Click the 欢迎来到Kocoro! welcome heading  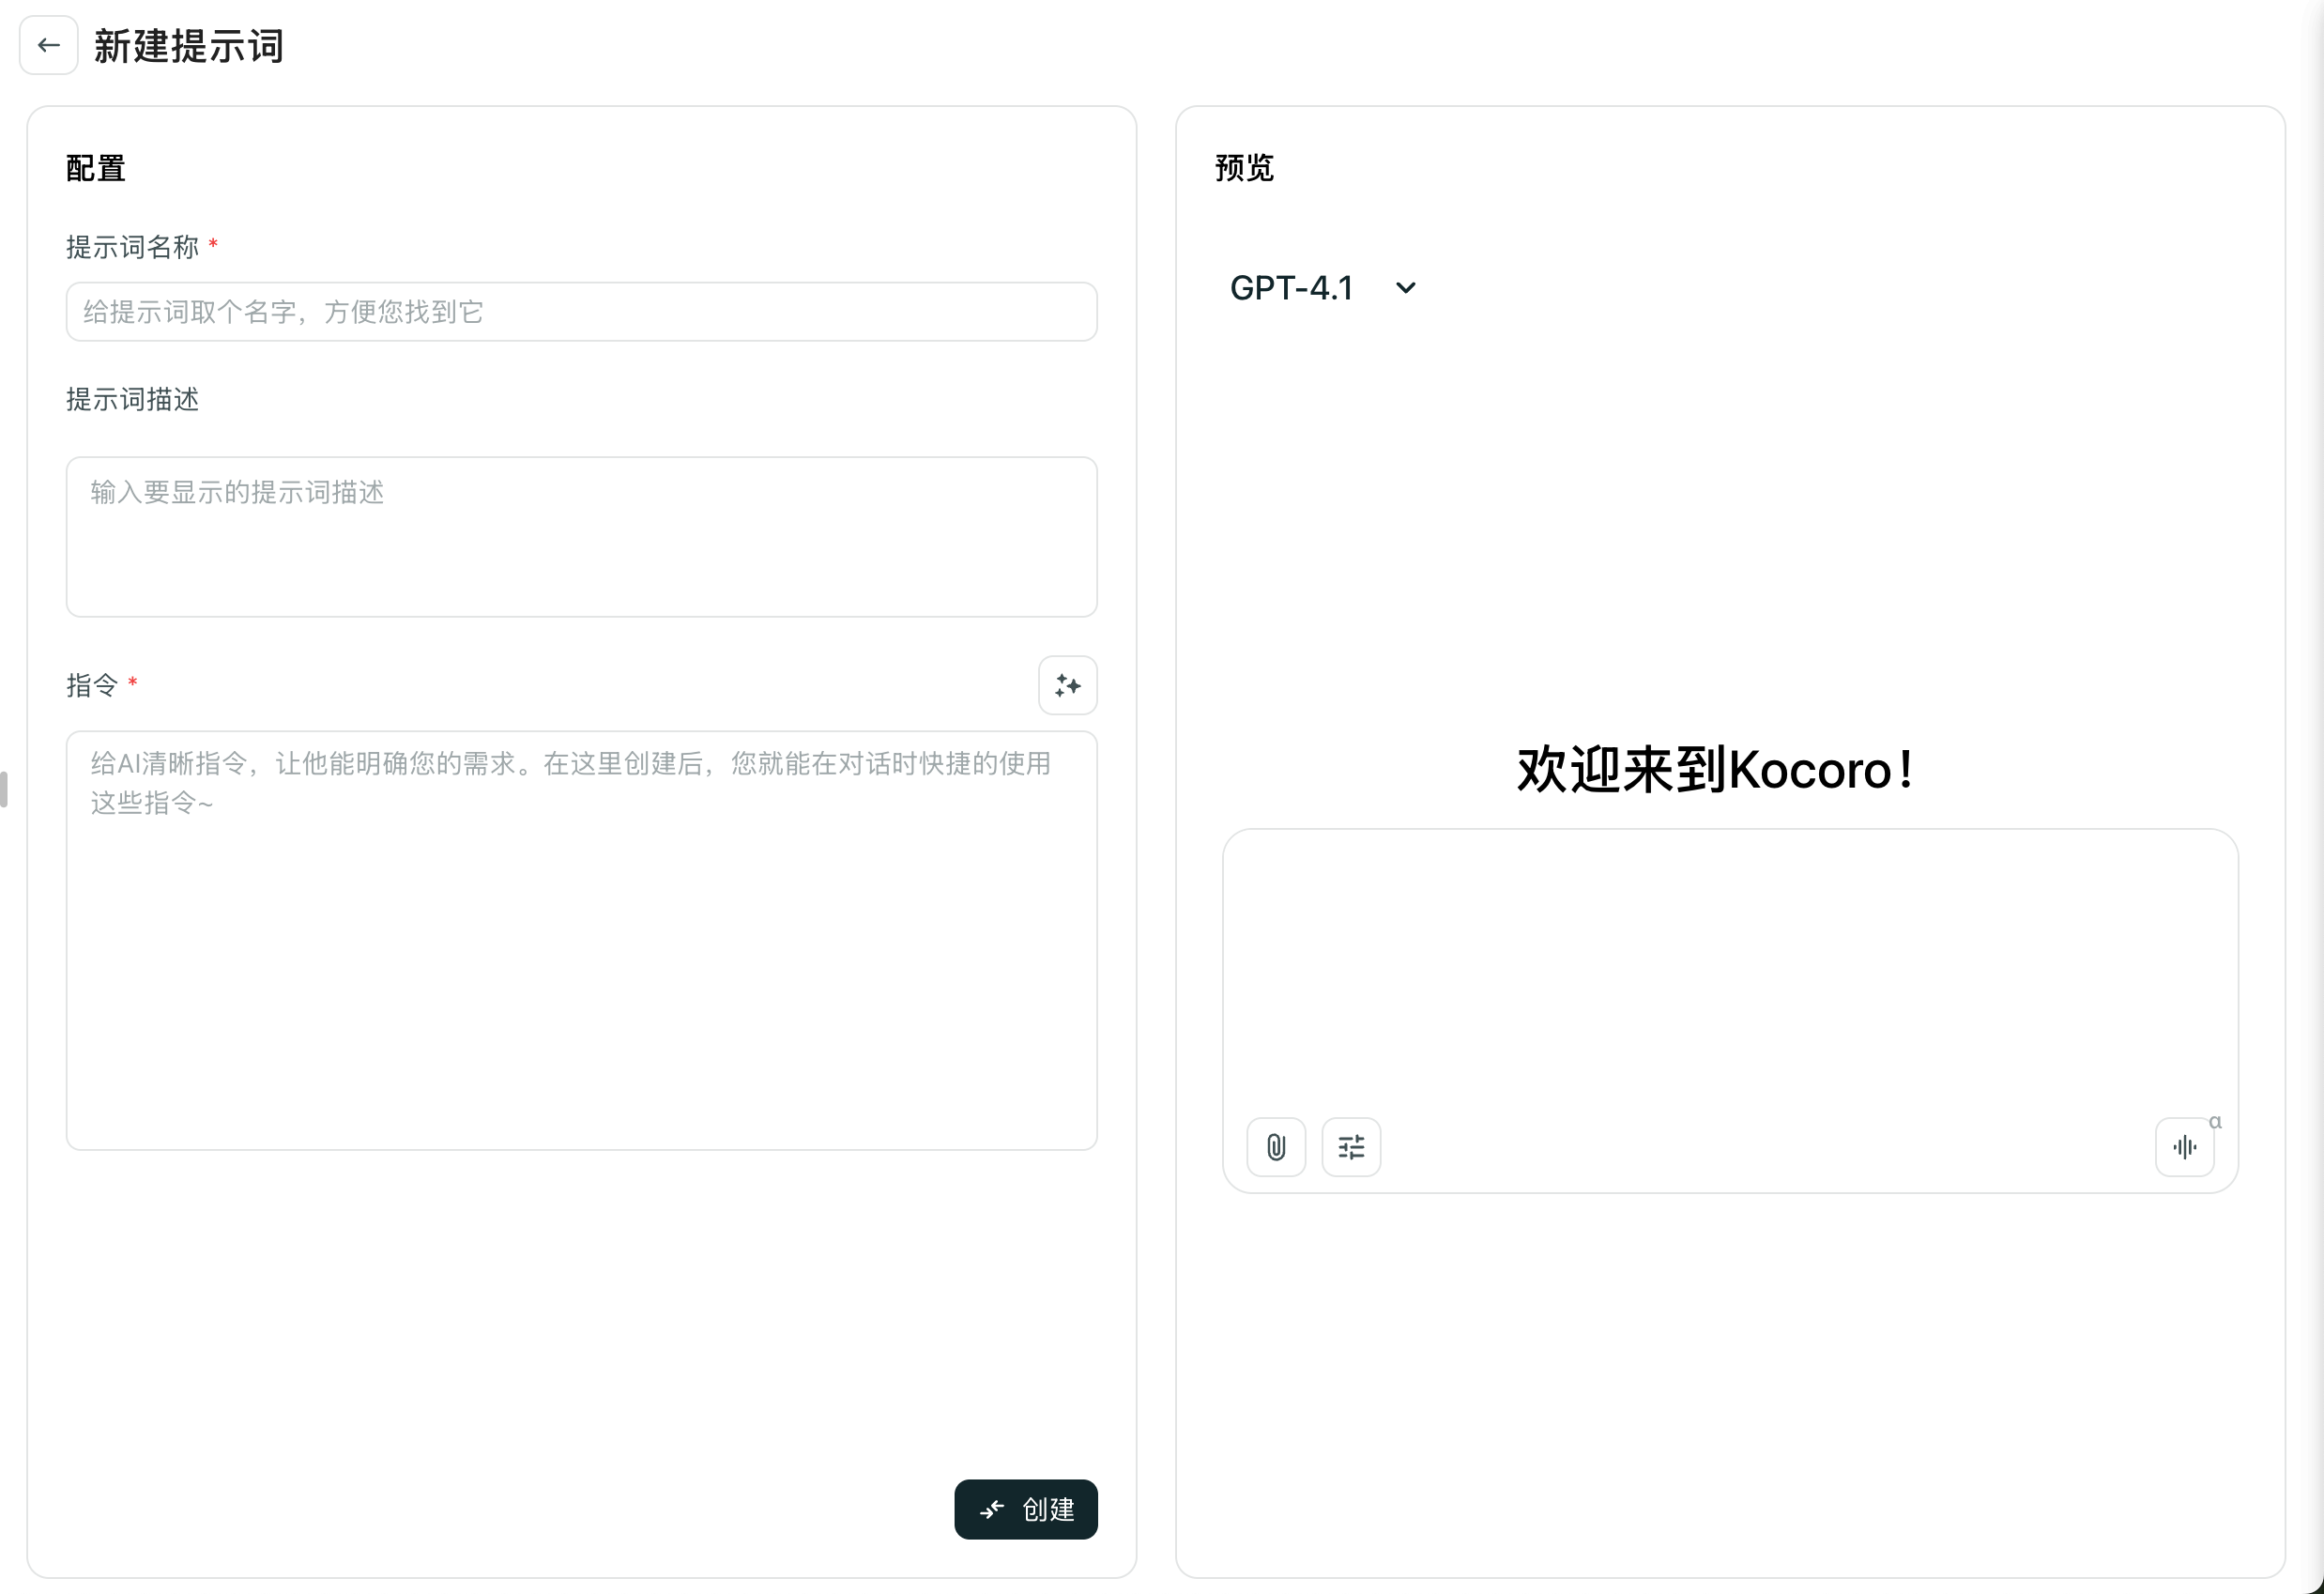coord(1715,770)
